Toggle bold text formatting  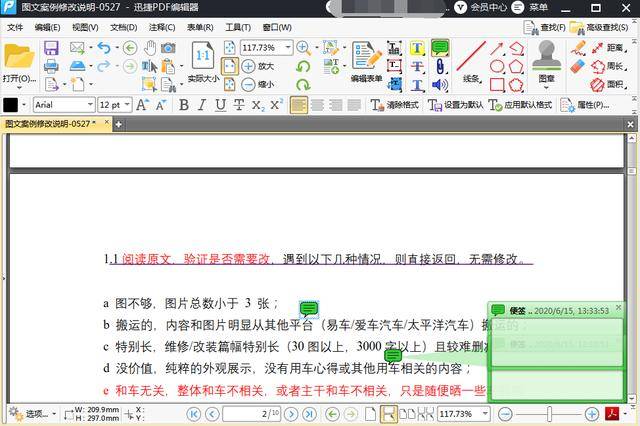(x=184, y=105)
